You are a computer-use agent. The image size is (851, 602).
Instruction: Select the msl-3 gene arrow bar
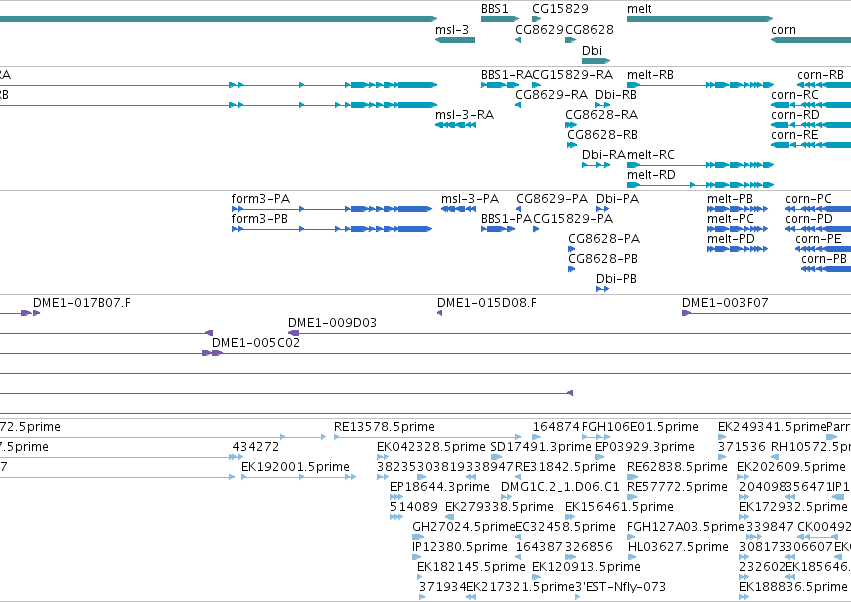tap(455, 40)
